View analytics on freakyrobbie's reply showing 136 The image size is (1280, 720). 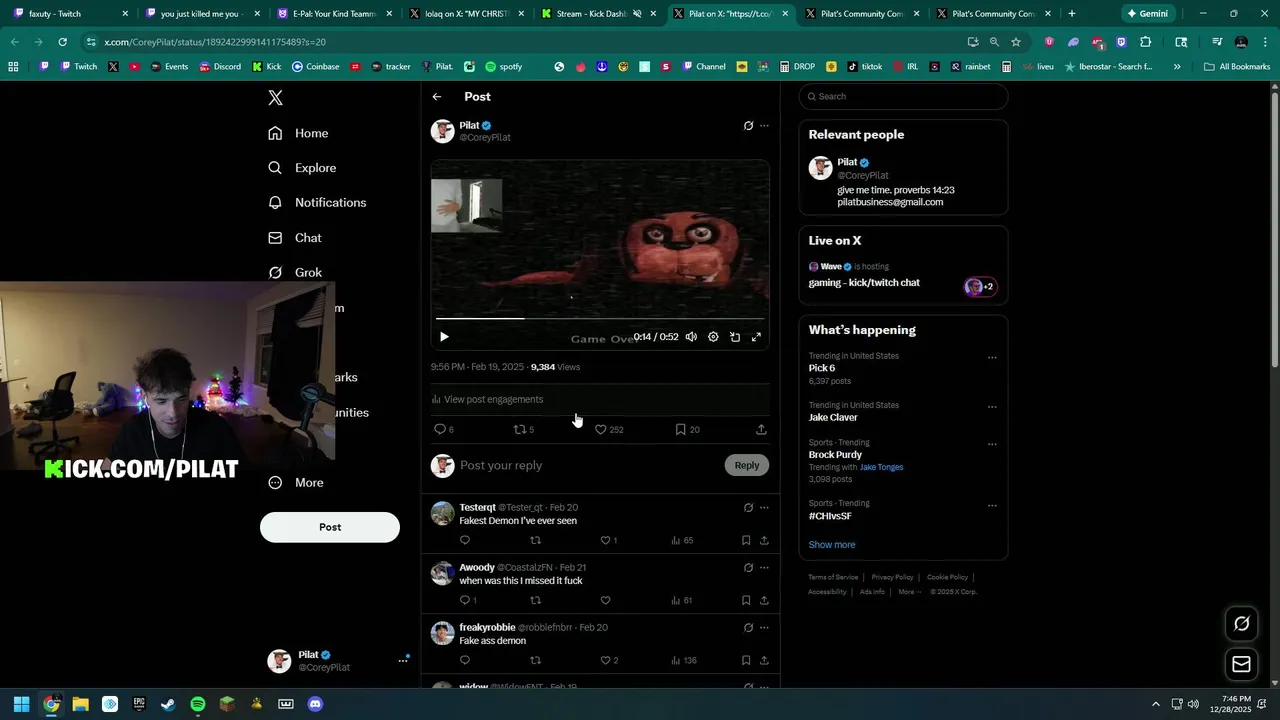[x=684, y=660]
